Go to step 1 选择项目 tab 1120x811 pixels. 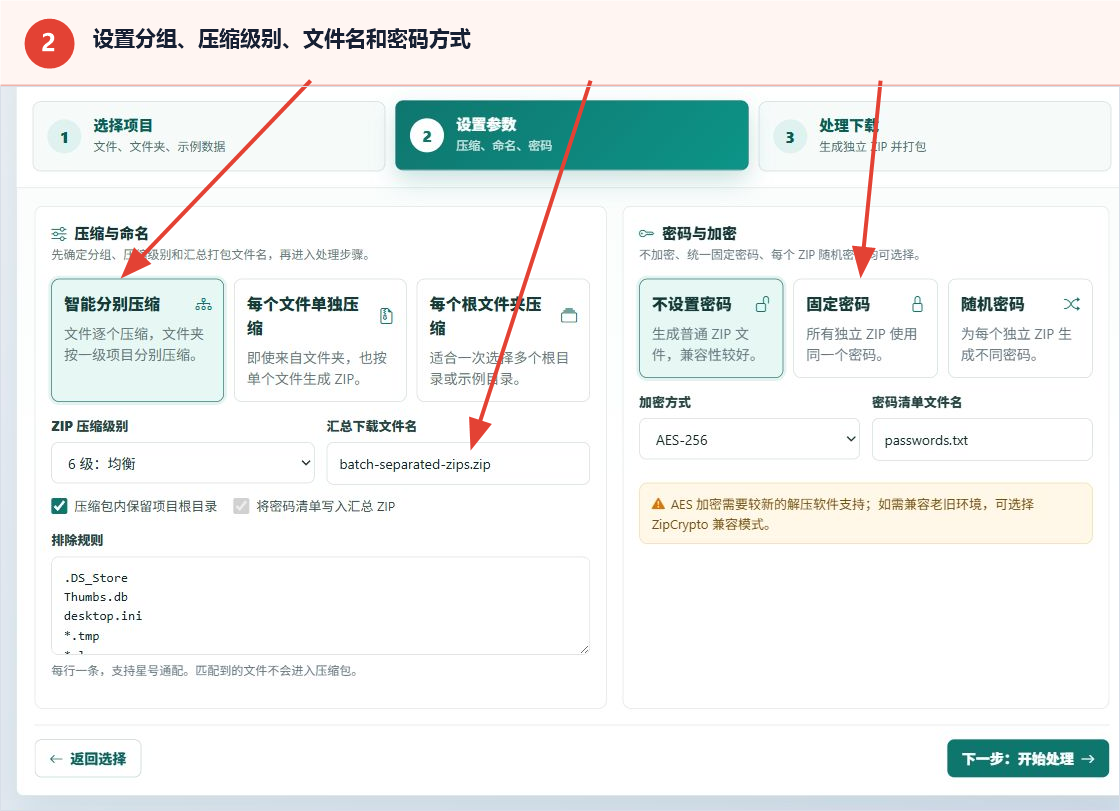(209, 136)
